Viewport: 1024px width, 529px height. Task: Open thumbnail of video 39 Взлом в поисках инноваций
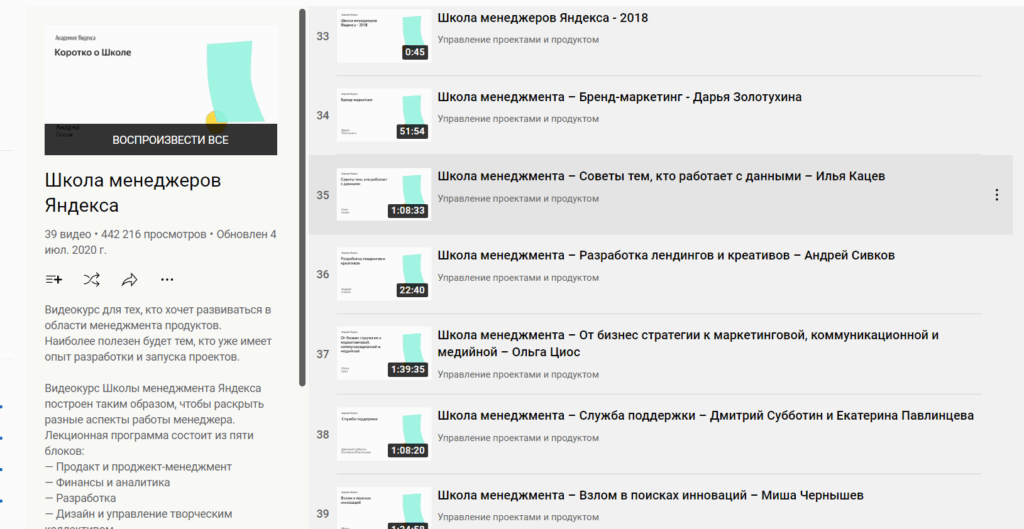(x=384, y=508)
